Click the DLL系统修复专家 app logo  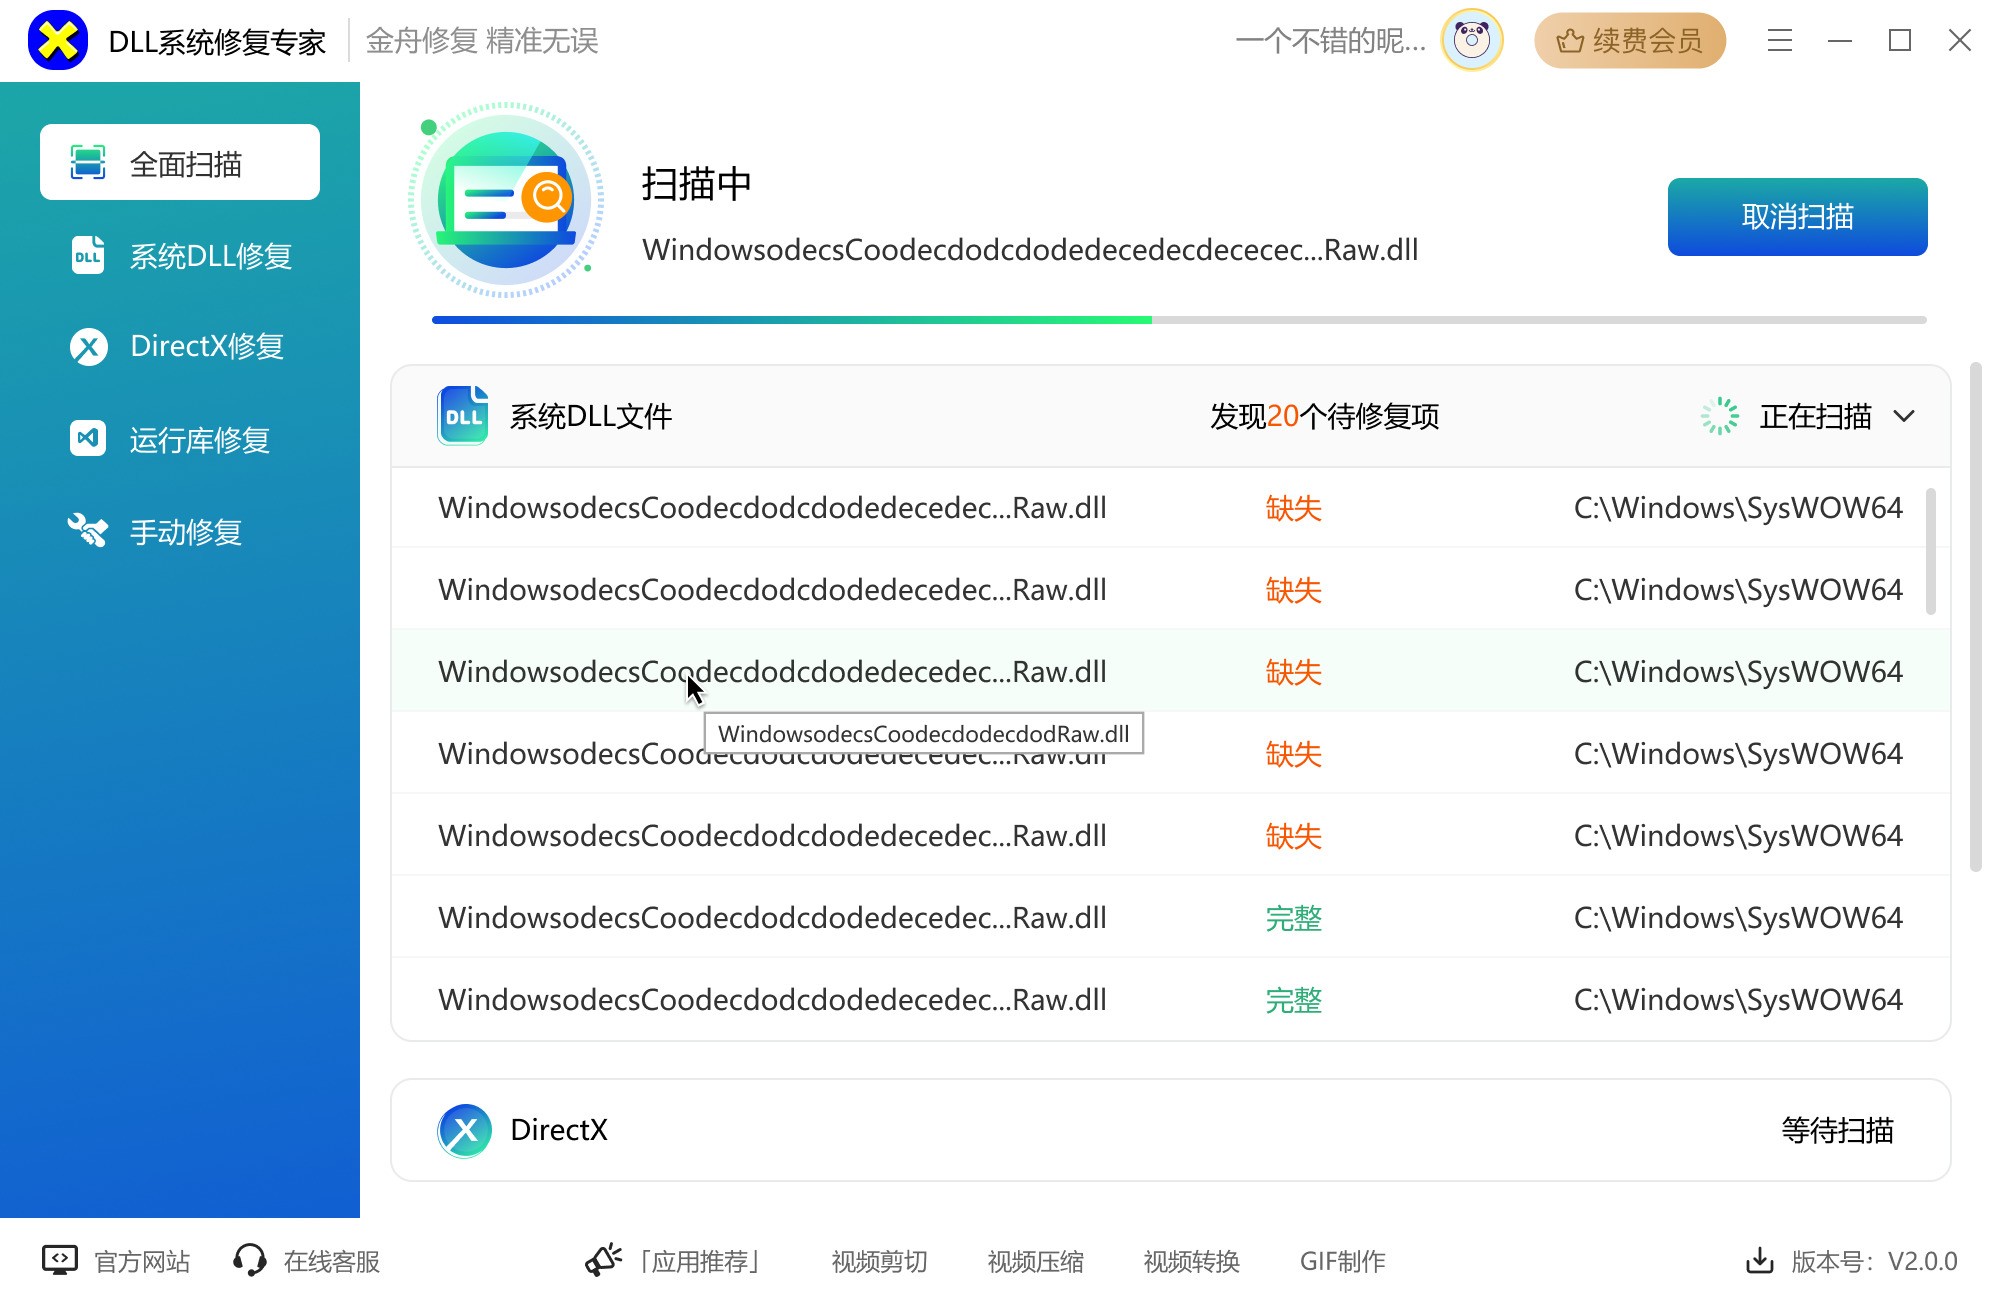pyautogui.click(x=57, y=41)
